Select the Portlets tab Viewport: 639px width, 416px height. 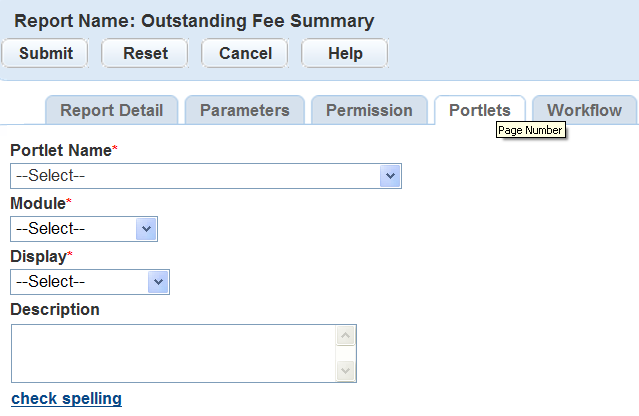(x=480, y=111)
